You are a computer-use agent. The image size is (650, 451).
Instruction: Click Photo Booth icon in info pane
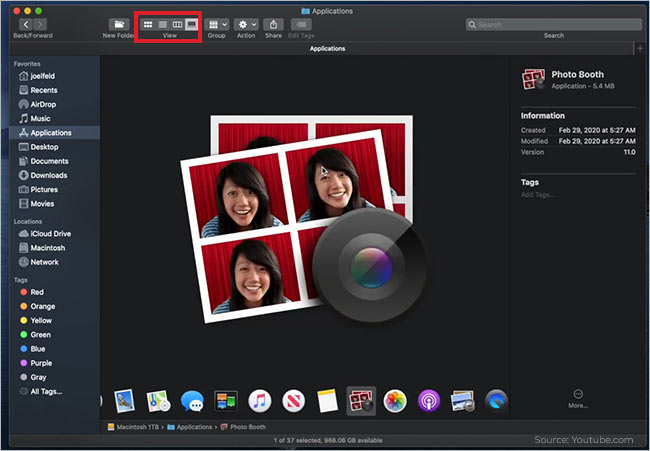pyautogui.click(x=534, y=80)
